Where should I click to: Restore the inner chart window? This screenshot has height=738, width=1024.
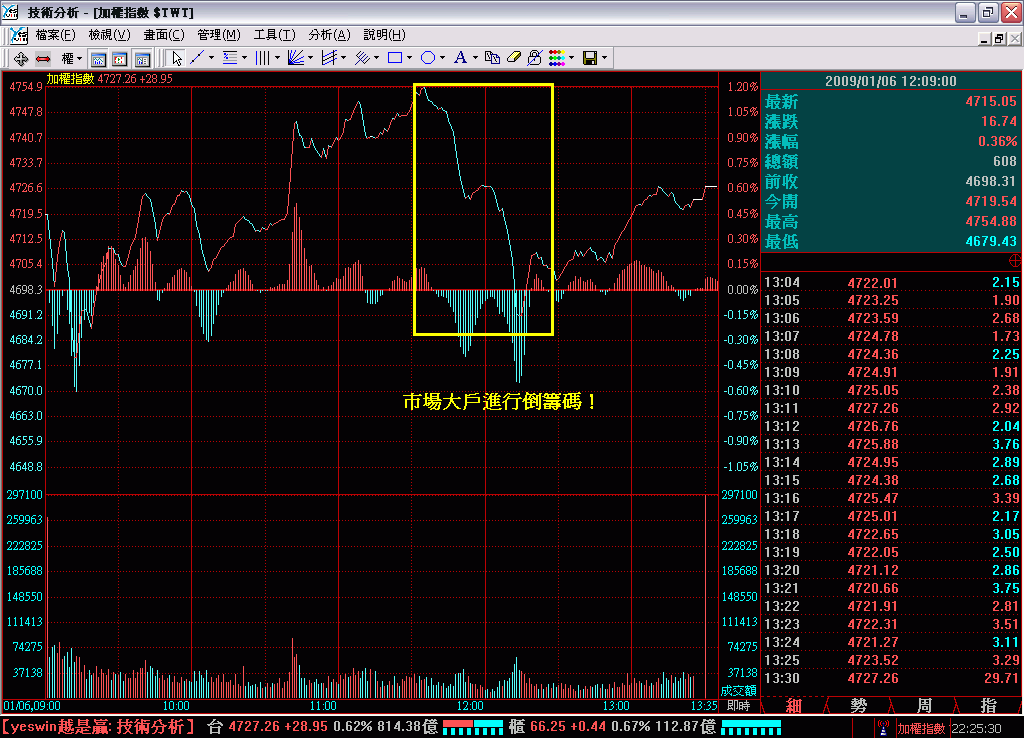[x=999, y=39]
